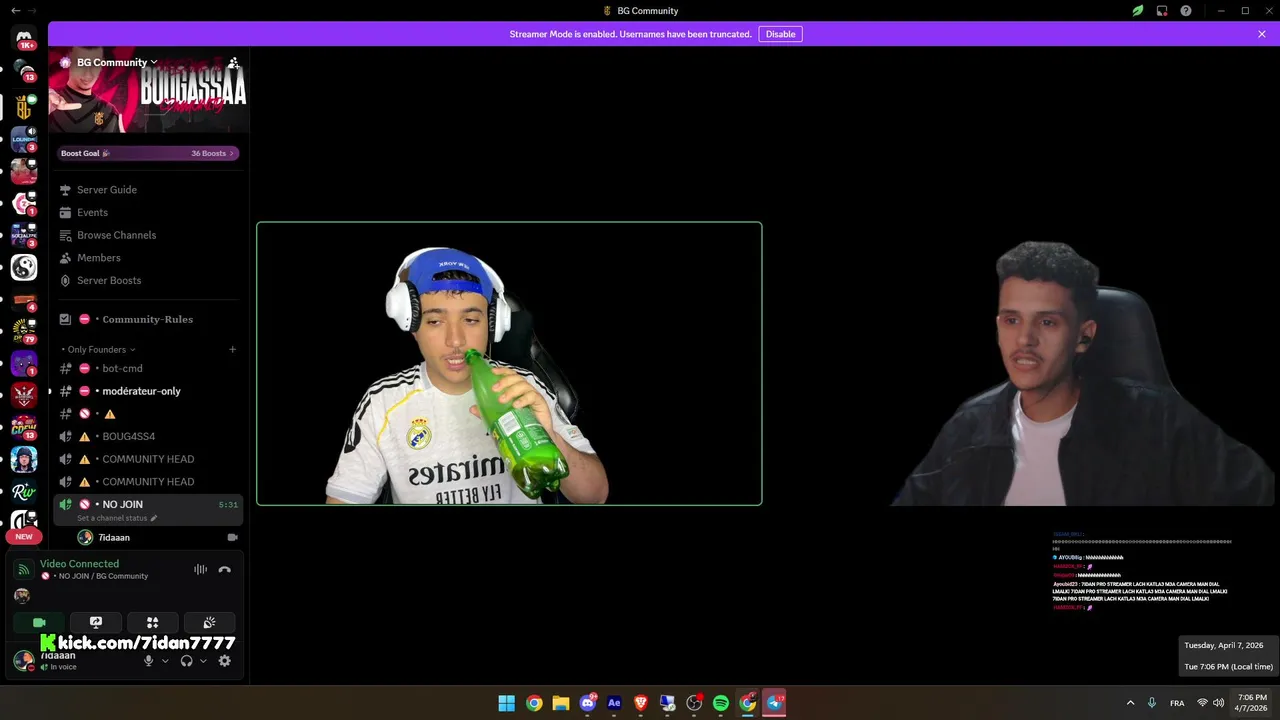Disable Streamer Mode via Disable button
The width and height of the screenshot is (1280, 720).
coord(780,34)
